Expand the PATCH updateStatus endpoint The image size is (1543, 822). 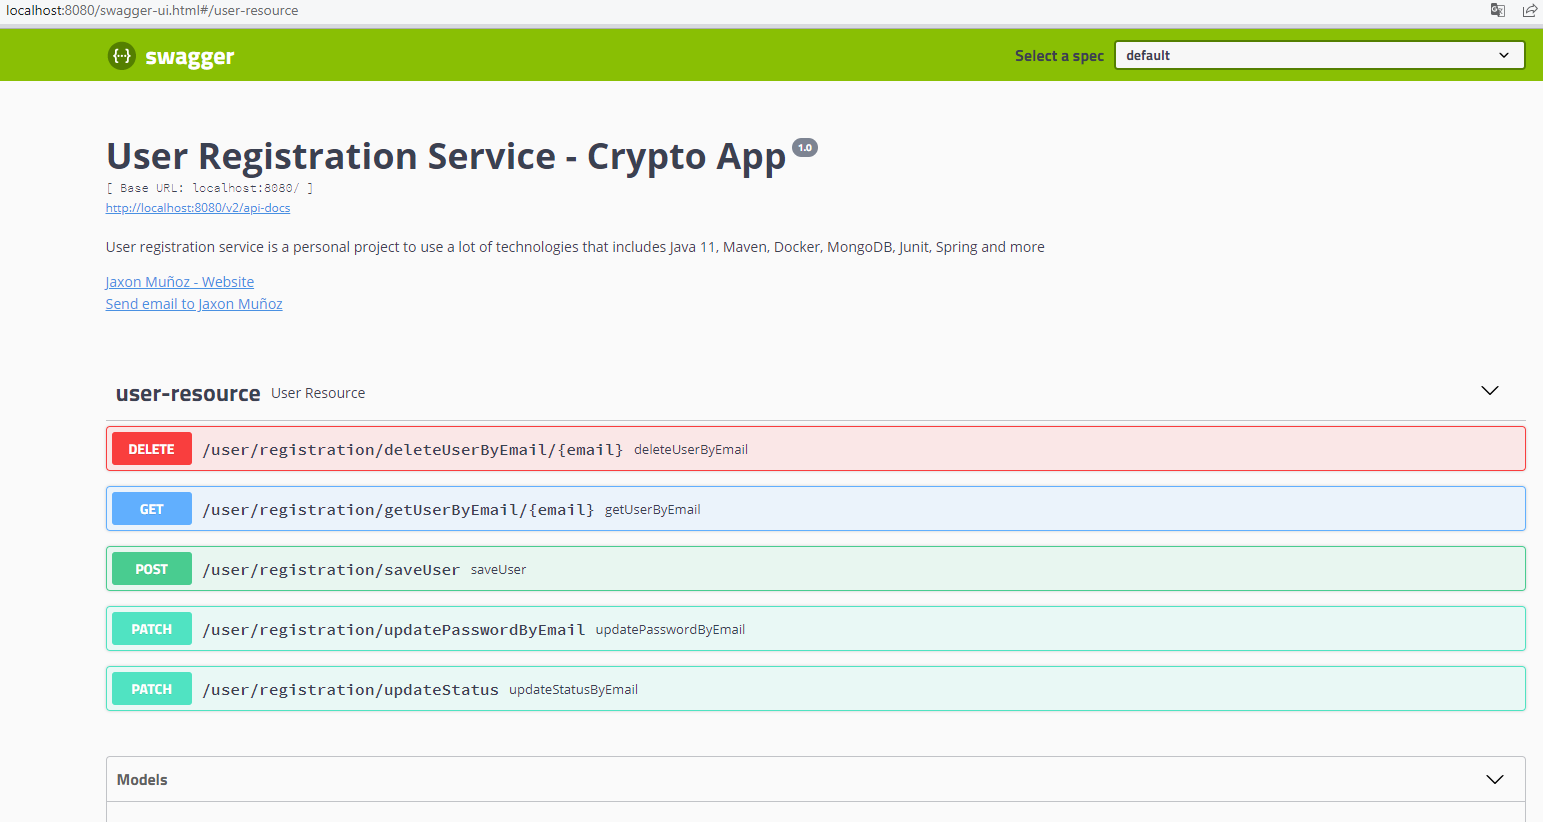[x=815, y=689]
